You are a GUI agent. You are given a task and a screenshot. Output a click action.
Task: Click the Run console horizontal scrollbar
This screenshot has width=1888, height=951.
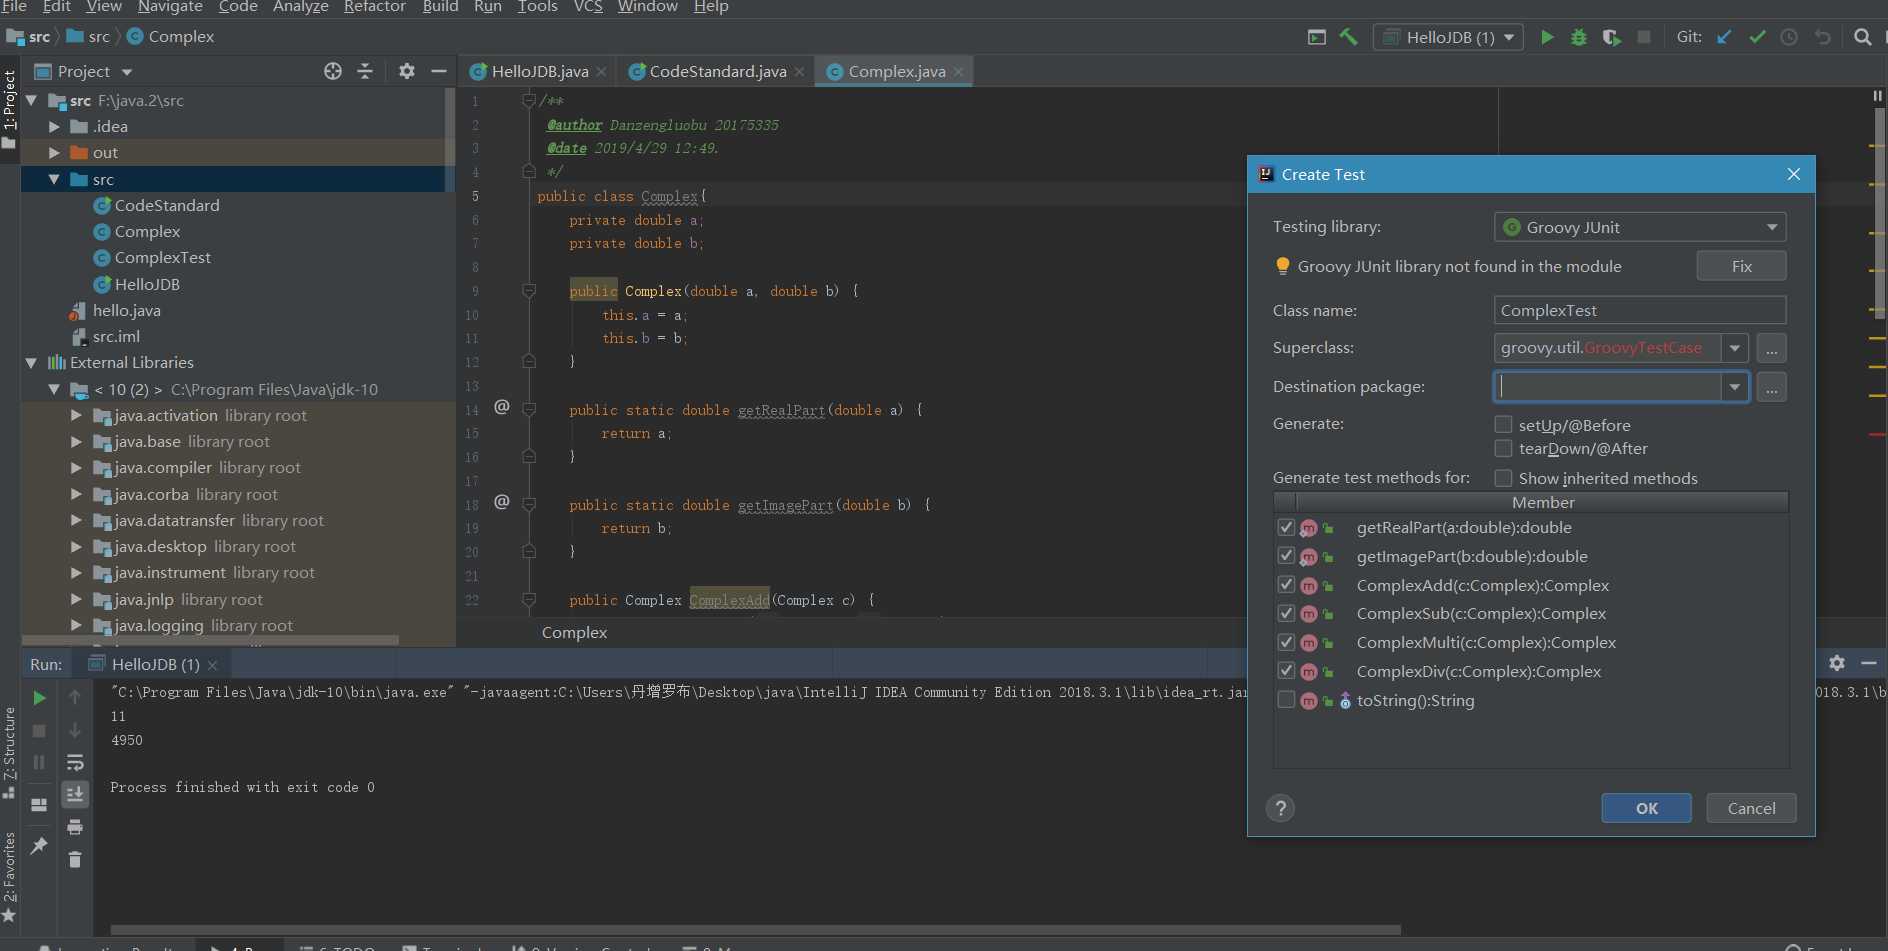coord(755,929)
